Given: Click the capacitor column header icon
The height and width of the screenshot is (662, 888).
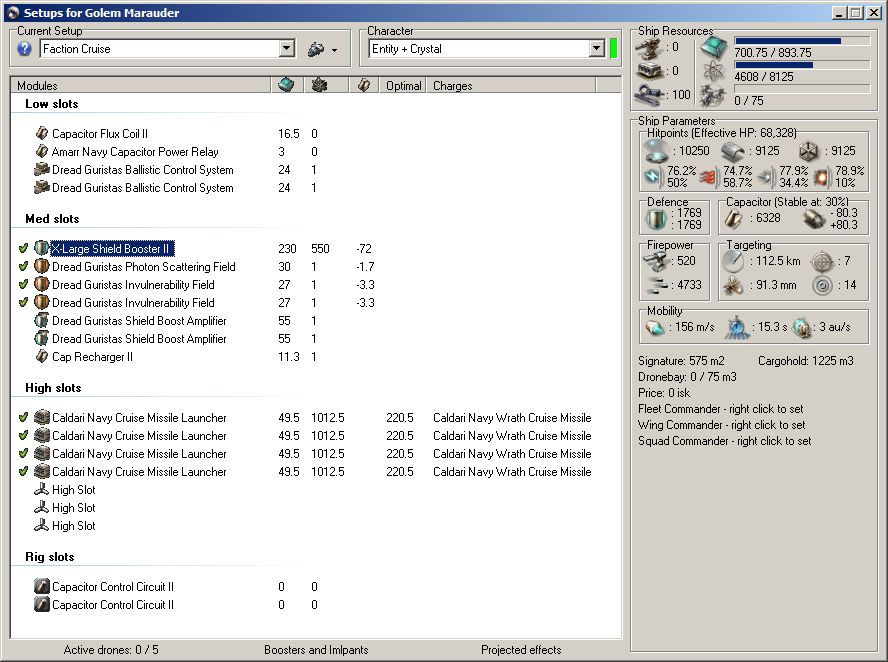Looking at the screenshot, I should 364,86.
